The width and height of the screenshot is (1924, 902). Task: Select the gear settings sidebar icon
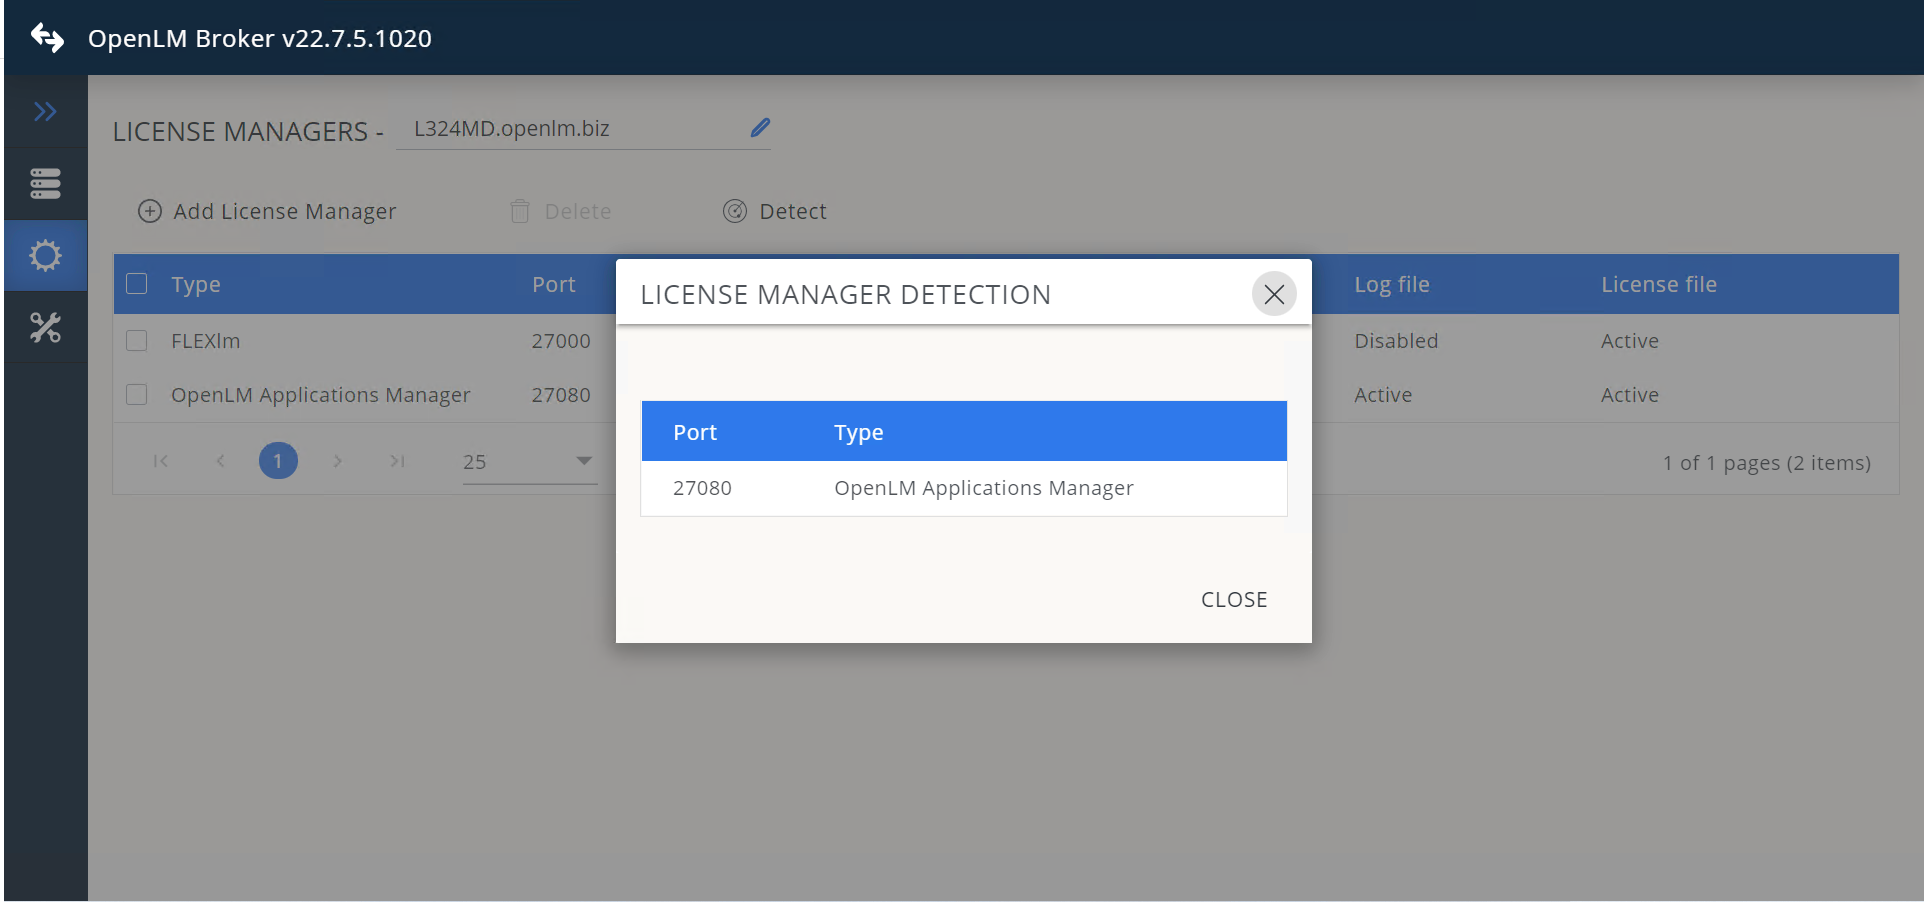pos(45,256)
